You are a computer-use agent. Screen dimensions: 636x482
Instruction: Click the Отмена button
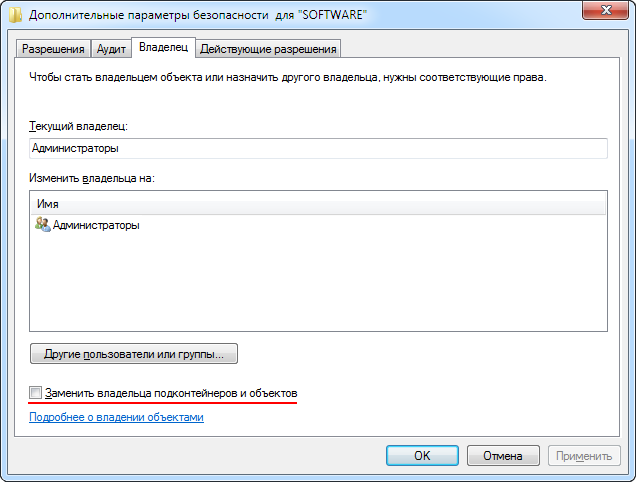pyautogui.click(x=503, y=456)
